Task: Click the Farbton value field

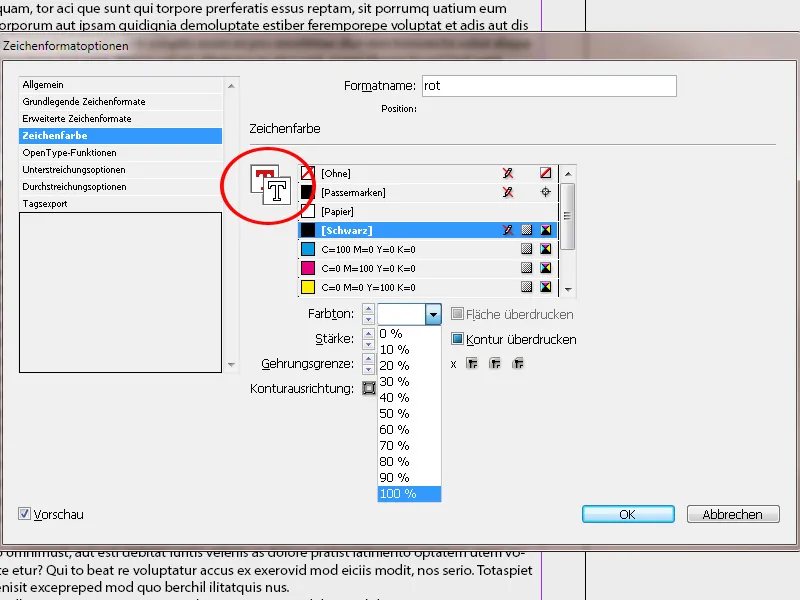Action: pyautogui.click(x=402, y=314)
